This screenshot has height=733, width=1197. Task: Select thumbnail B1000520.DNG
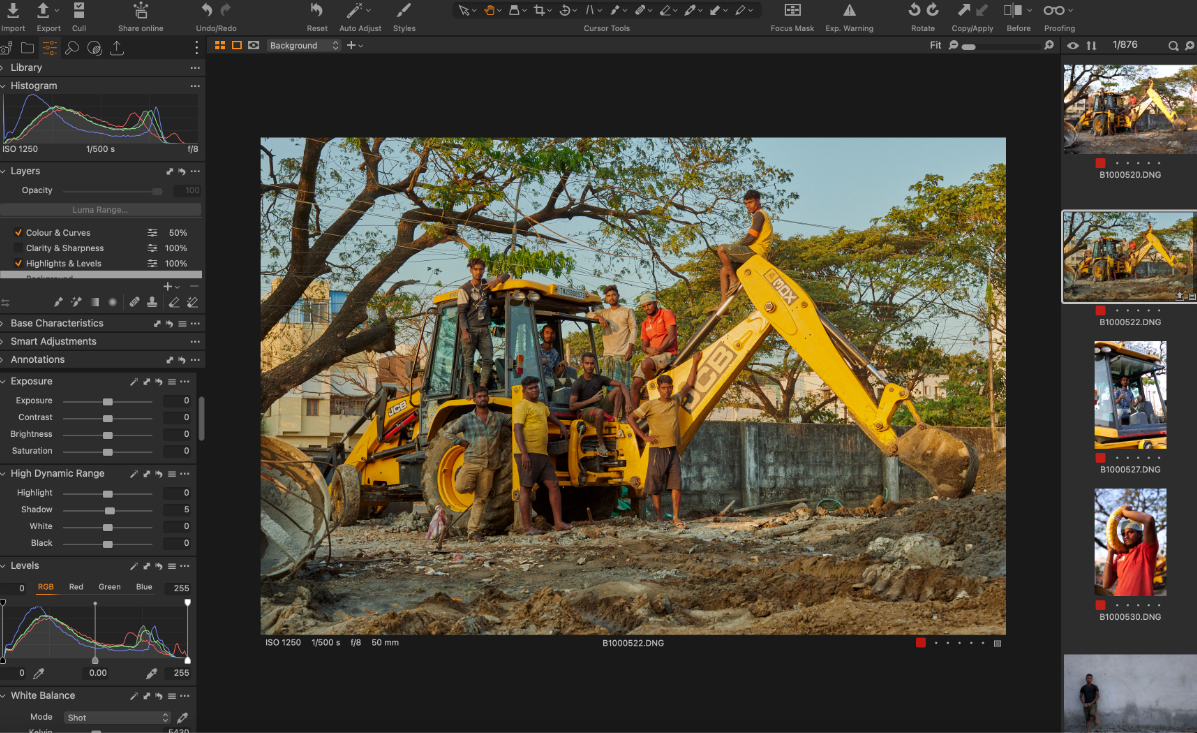(x=1130, y=108)
